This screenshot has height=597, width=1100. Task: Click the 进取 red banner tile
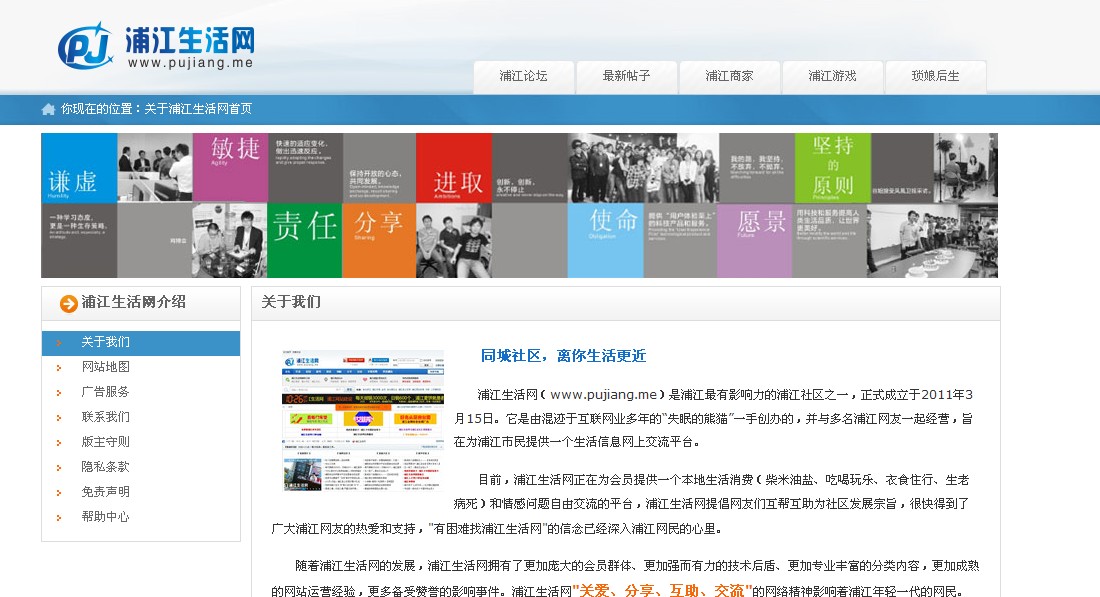click(x=454, y=168)
